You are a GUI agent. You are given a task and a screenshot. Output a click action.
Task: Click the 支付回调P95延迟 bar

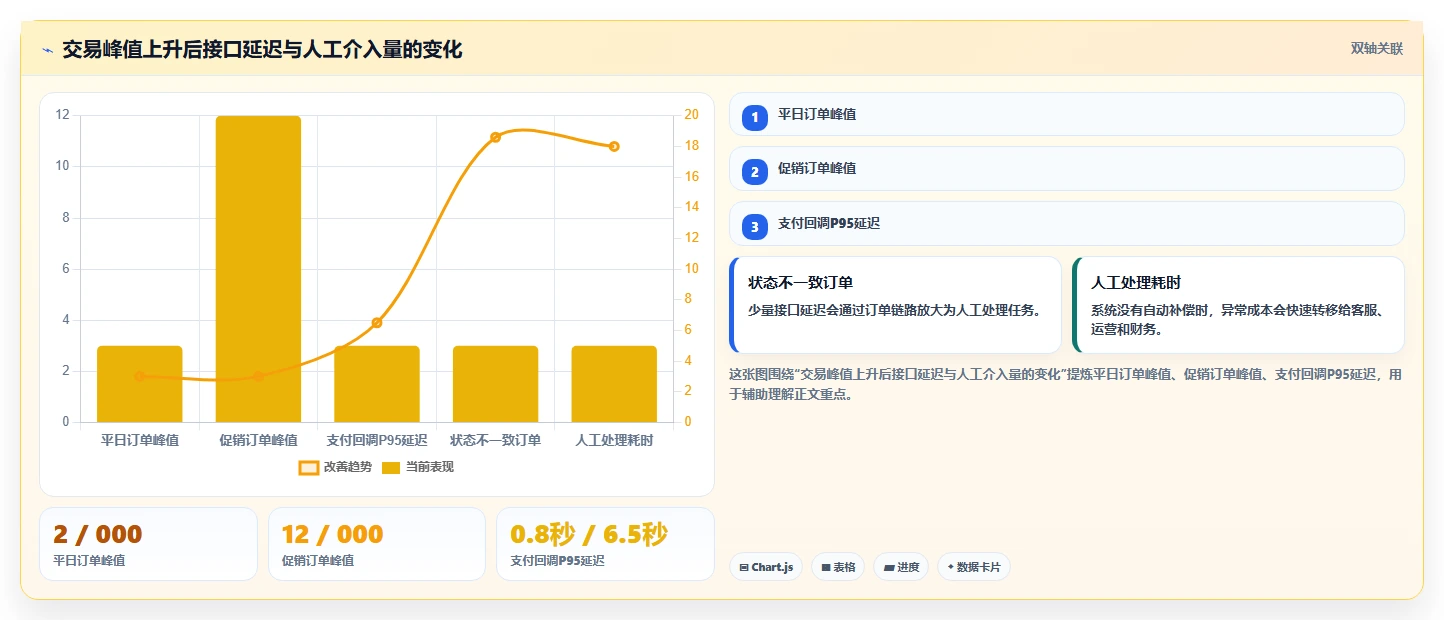pos(377,384)
